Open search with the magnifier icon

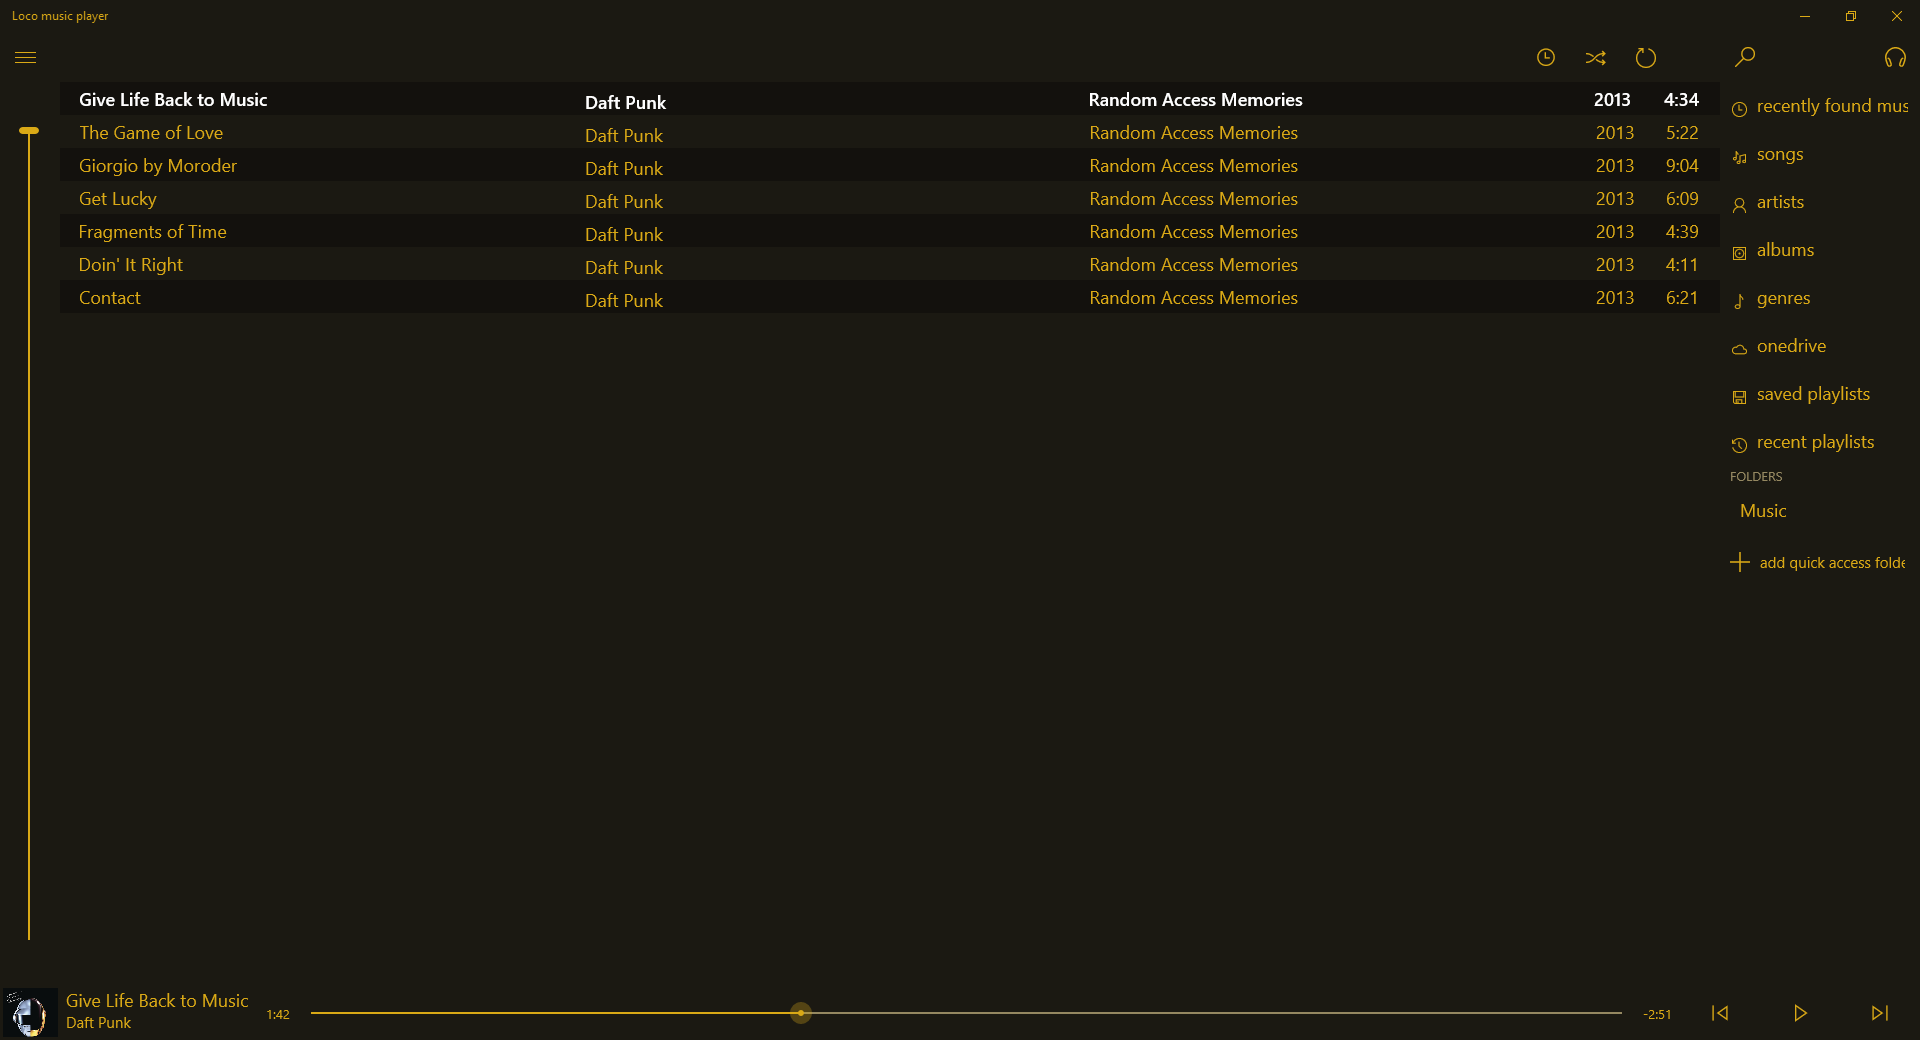1744,57
